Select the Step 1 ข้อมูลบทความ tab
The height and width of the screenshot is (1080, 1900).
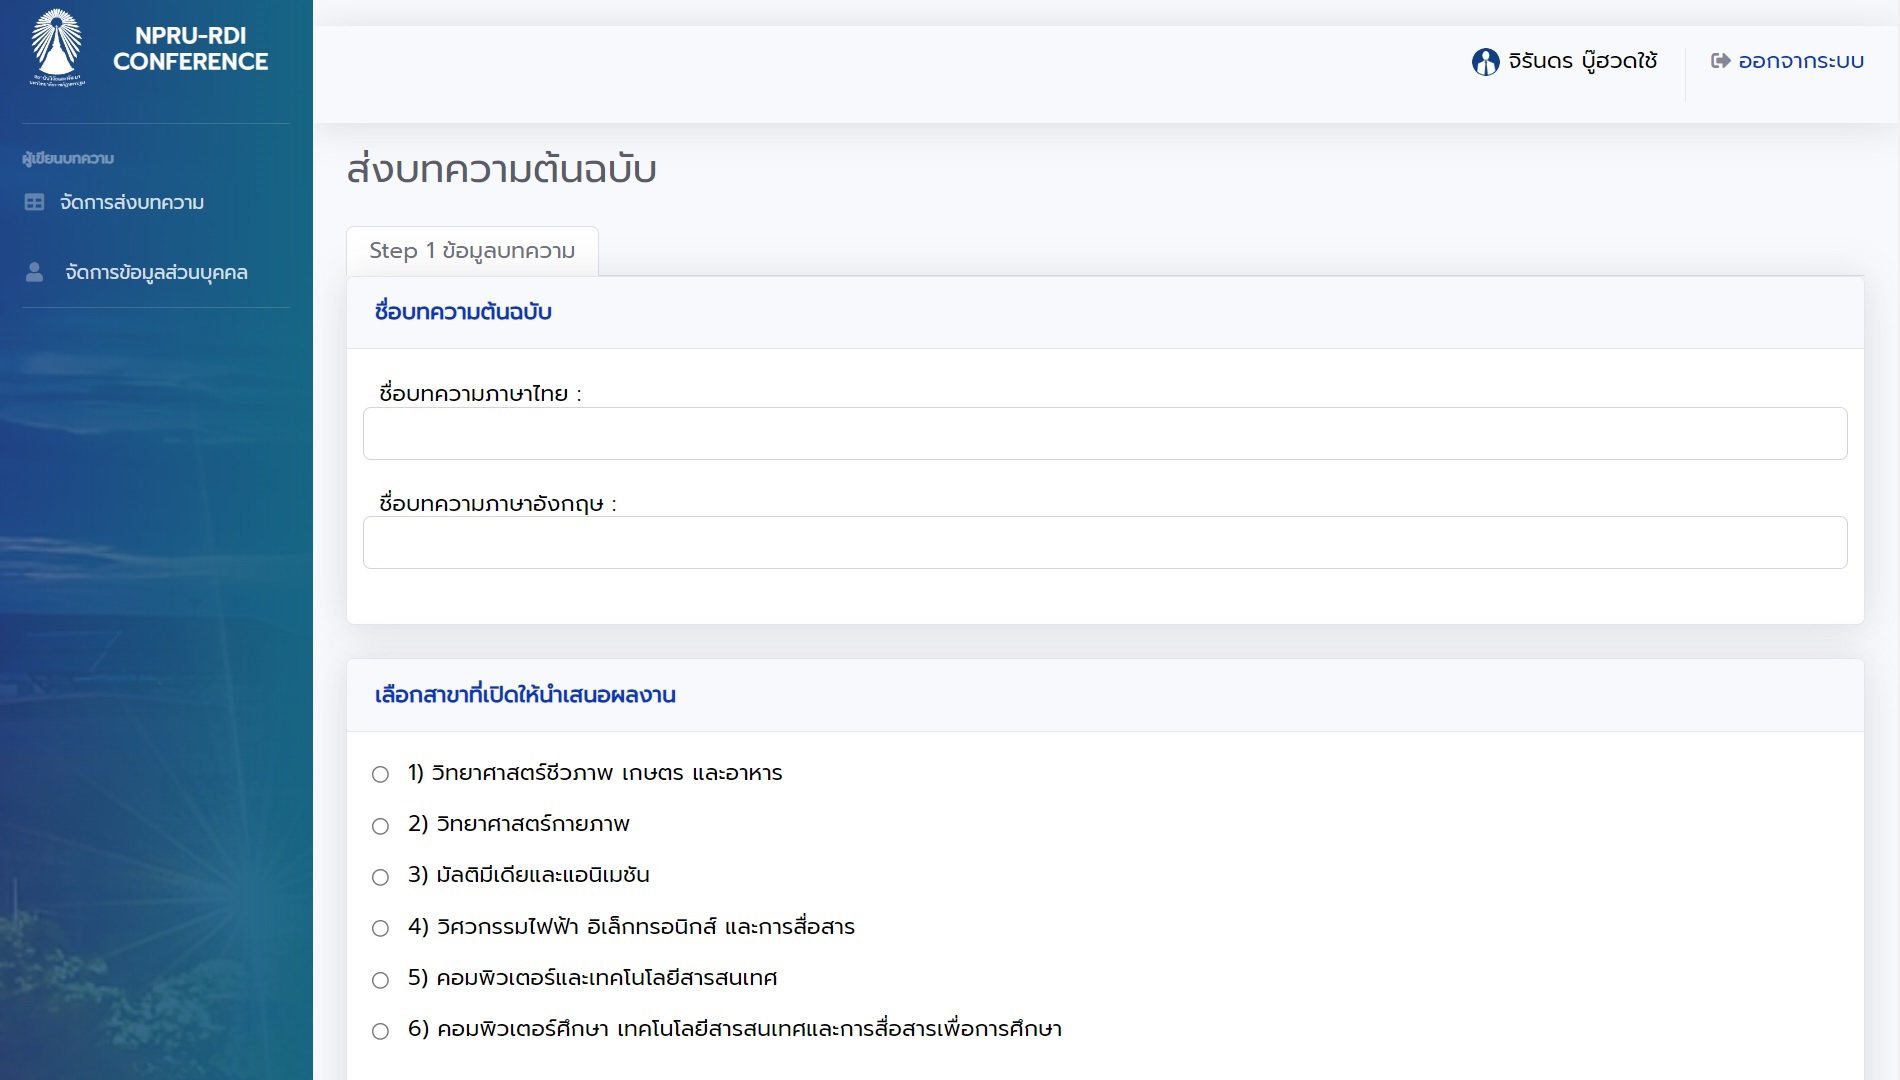click(472, 251)
